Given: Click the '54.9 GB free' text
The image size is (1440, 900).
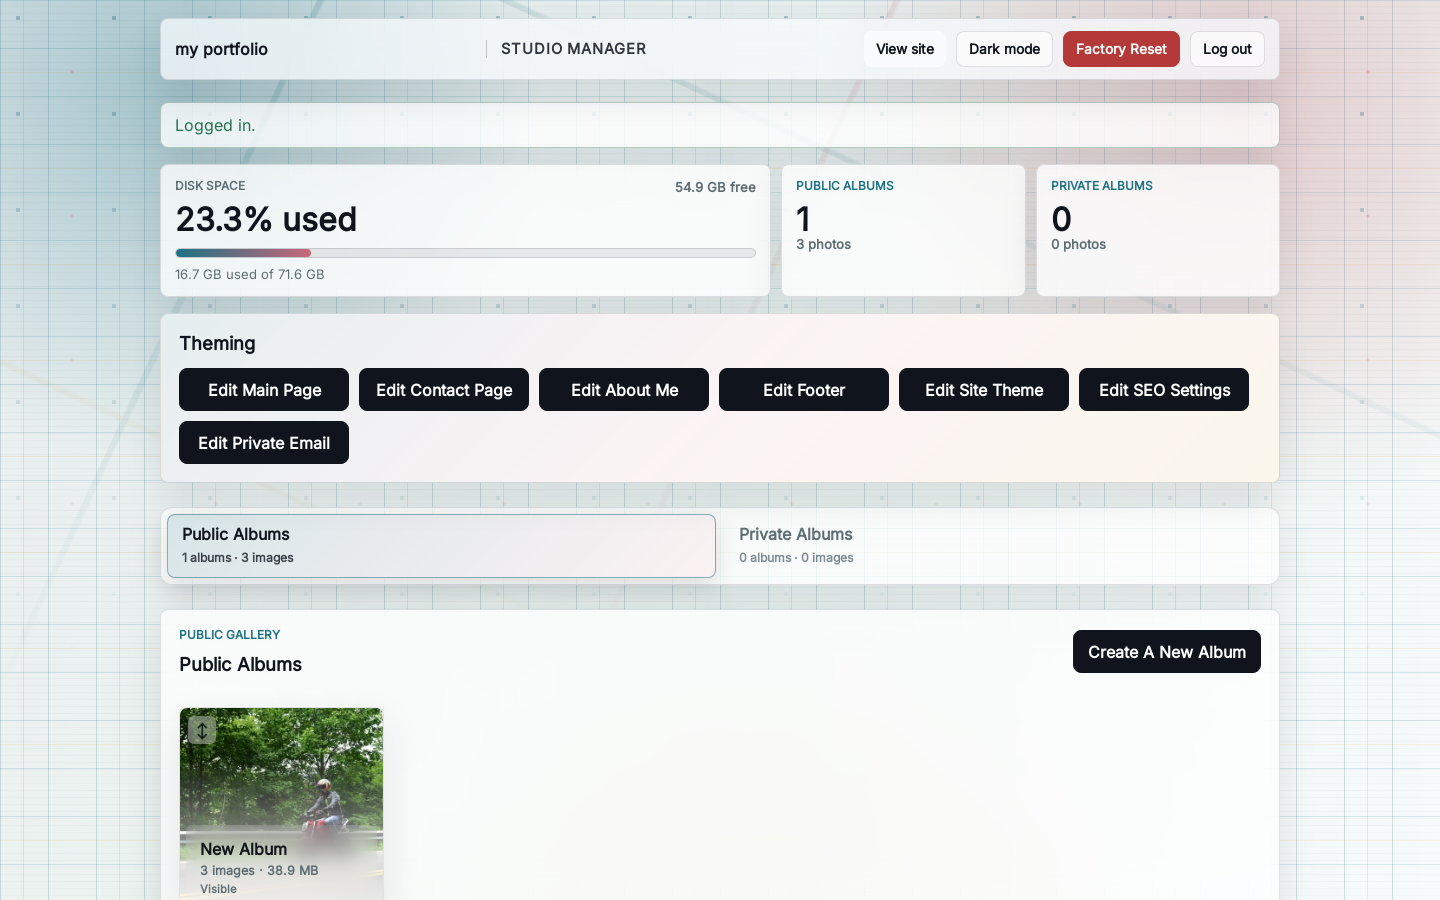Looking at the screenshot, I should tap(715, 187).
